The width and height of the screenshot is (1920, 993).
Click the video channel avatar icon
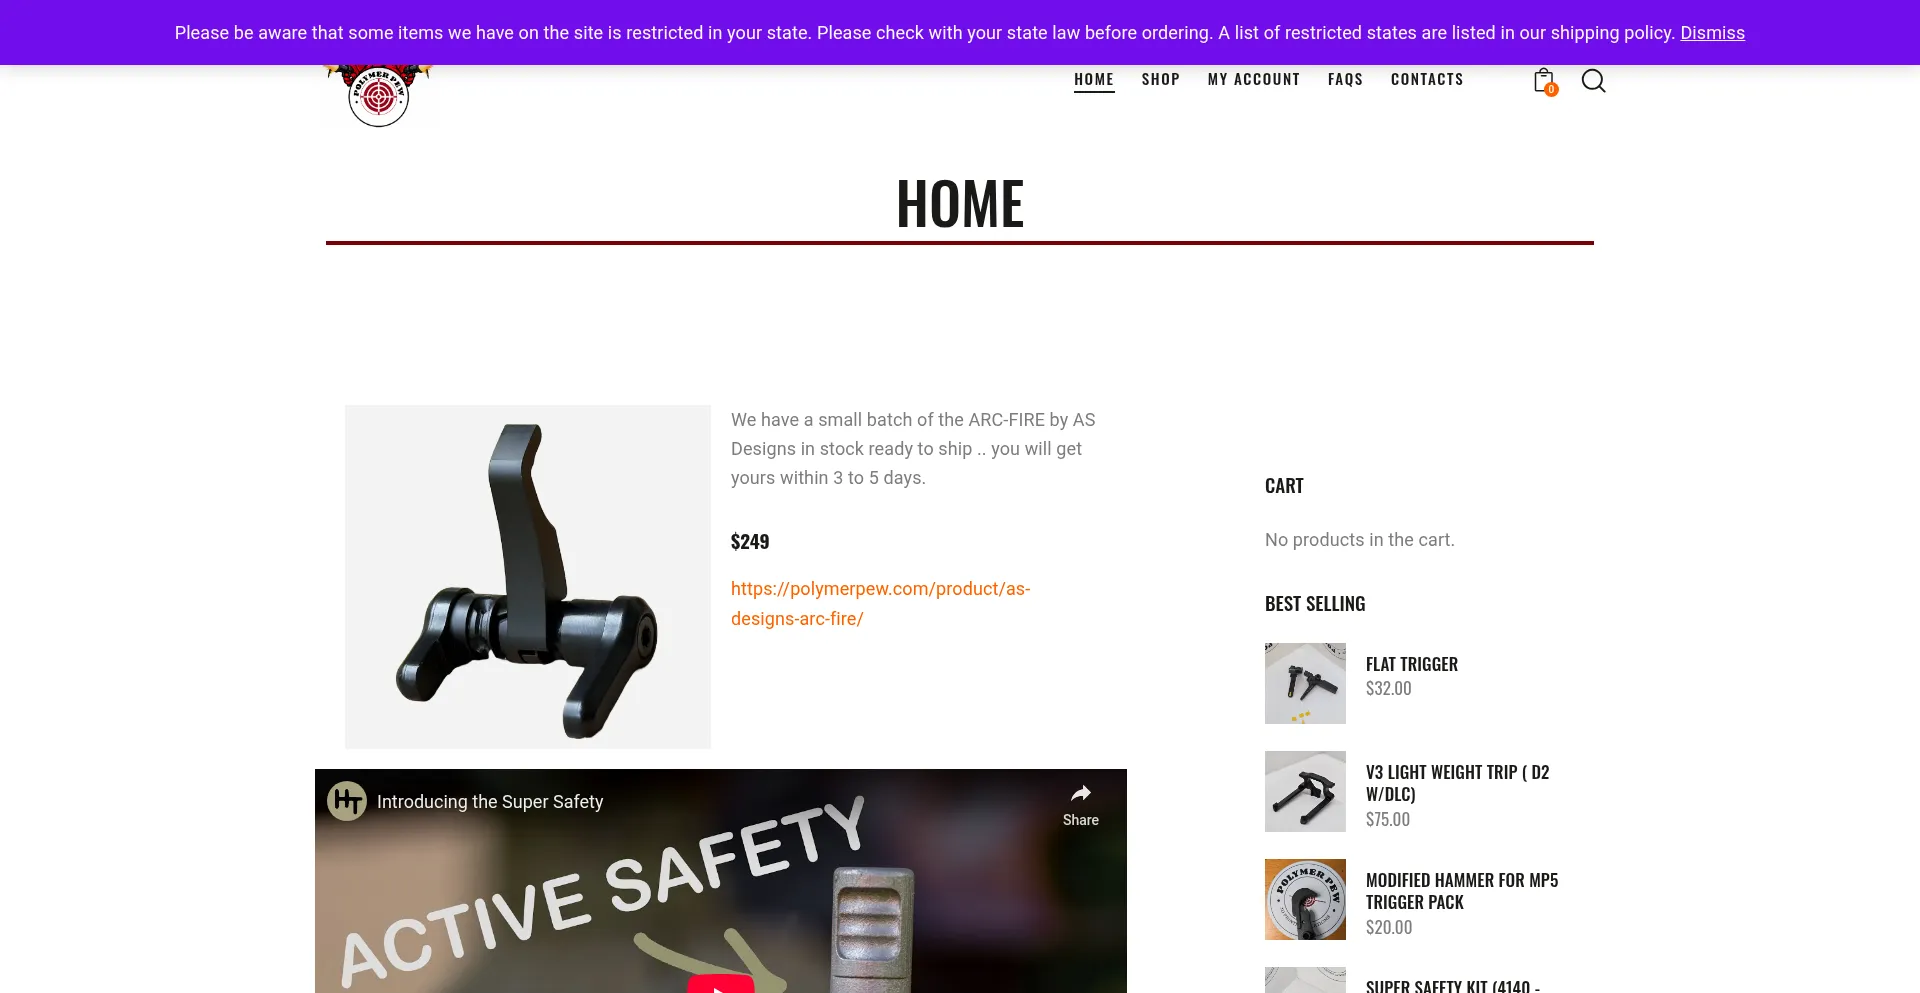[347, 801]
